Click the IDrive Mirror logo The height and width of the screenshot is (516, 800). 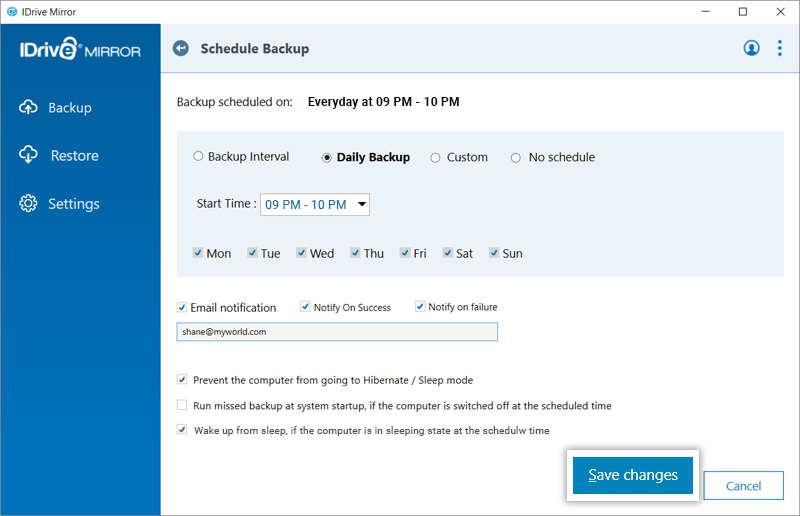[80, 49]
